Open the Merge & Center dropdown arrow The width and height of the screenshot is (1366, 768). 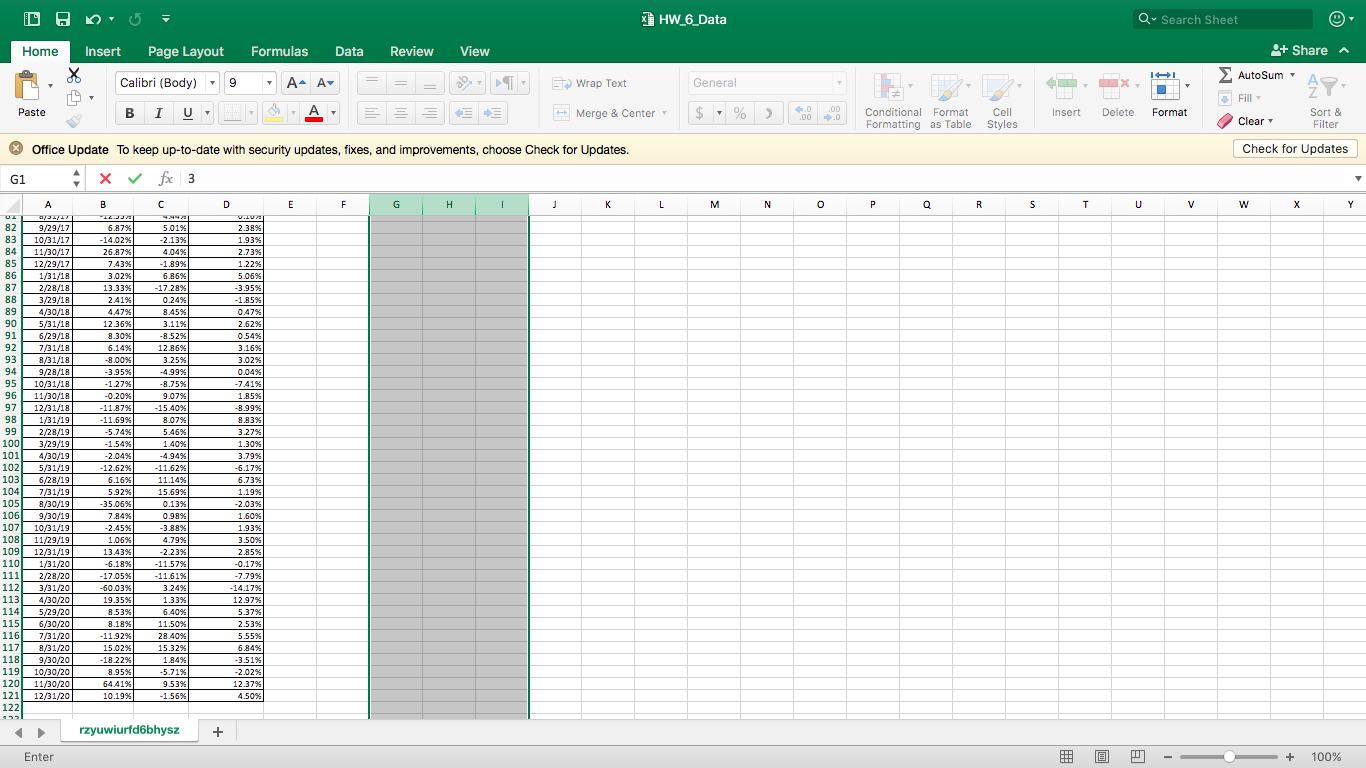(x=665, y=113)
